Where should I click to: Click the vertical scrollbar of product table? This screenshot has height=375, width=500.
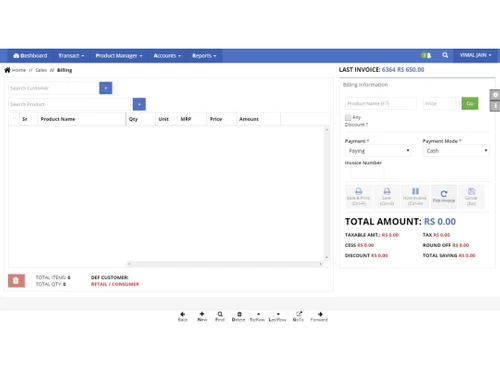[327, 193]
